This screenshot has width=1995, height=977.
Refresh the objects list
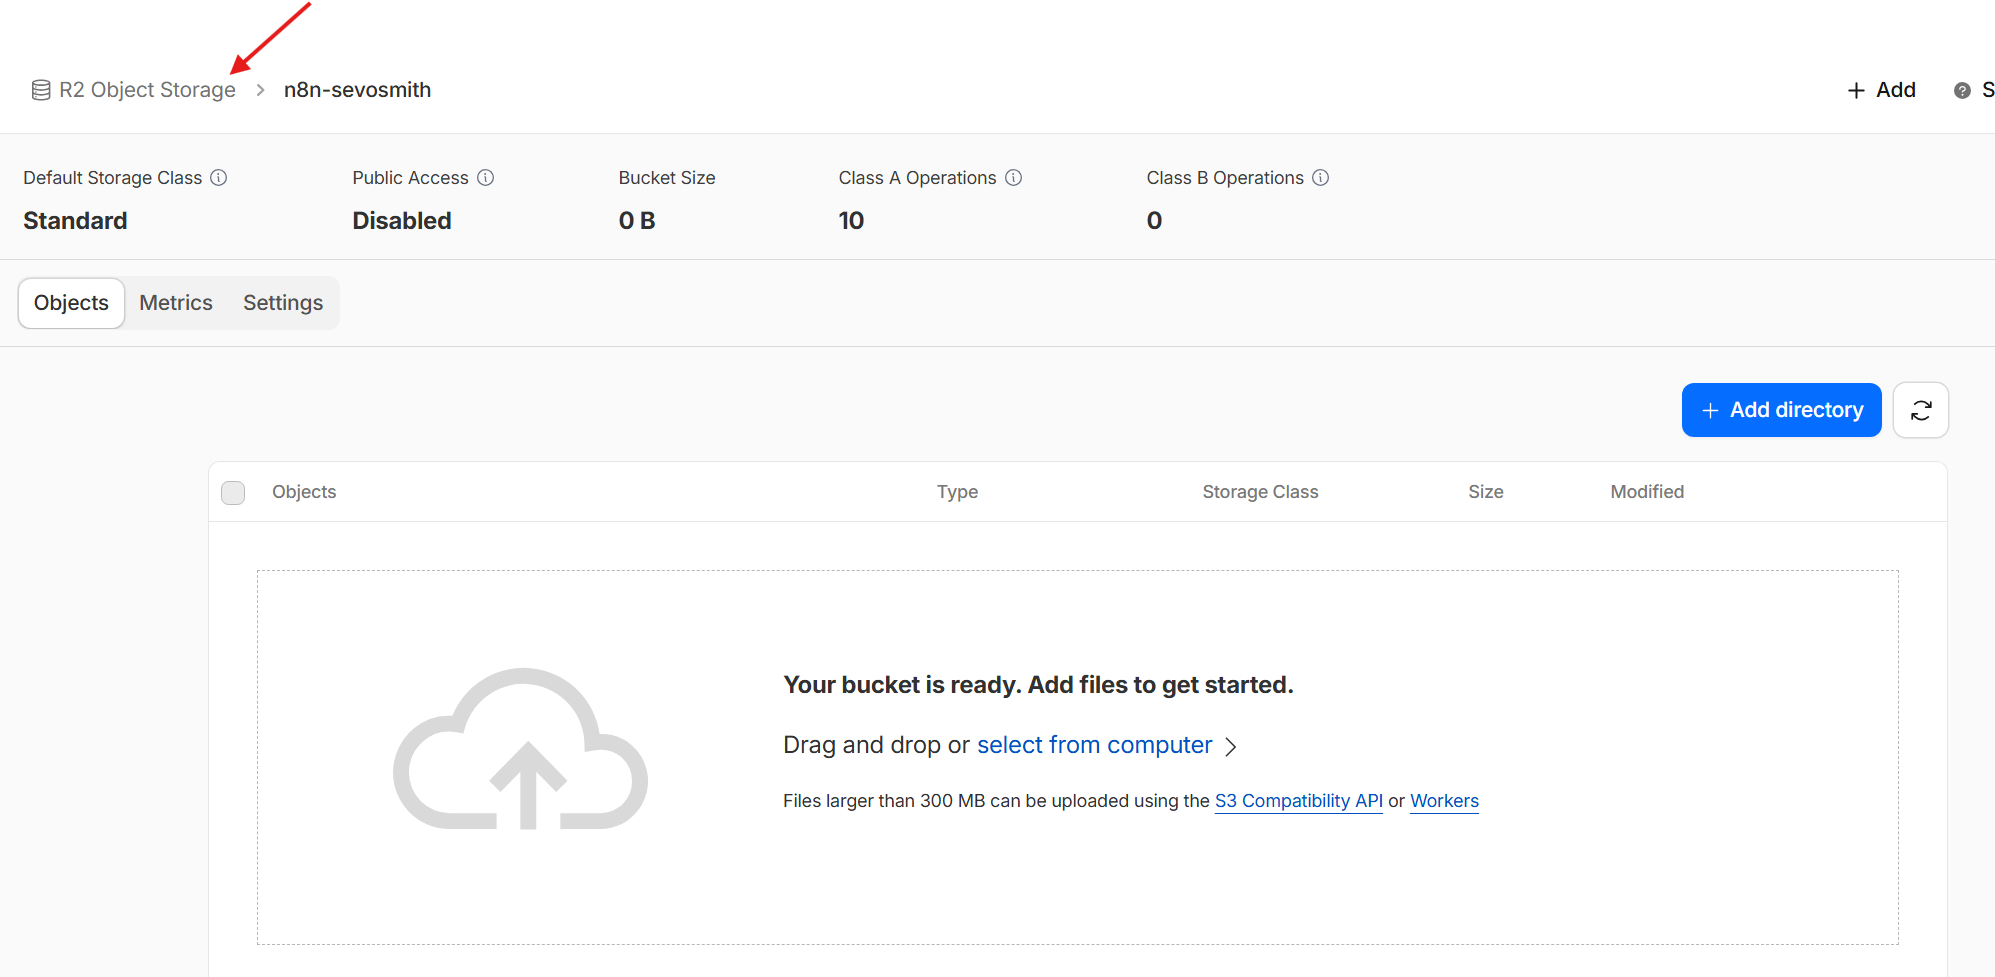(x=1921, y=410)
